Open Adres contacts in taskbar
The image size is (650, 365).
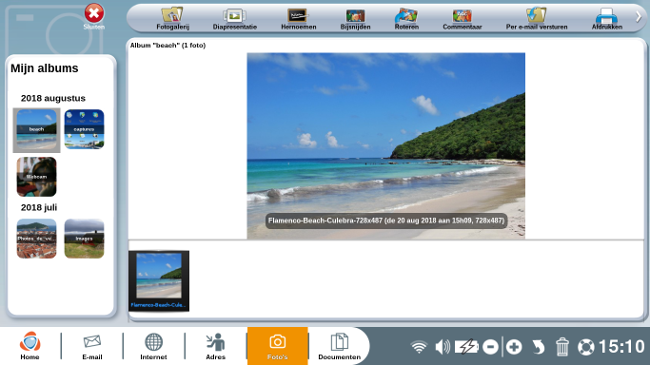(216, 346)
